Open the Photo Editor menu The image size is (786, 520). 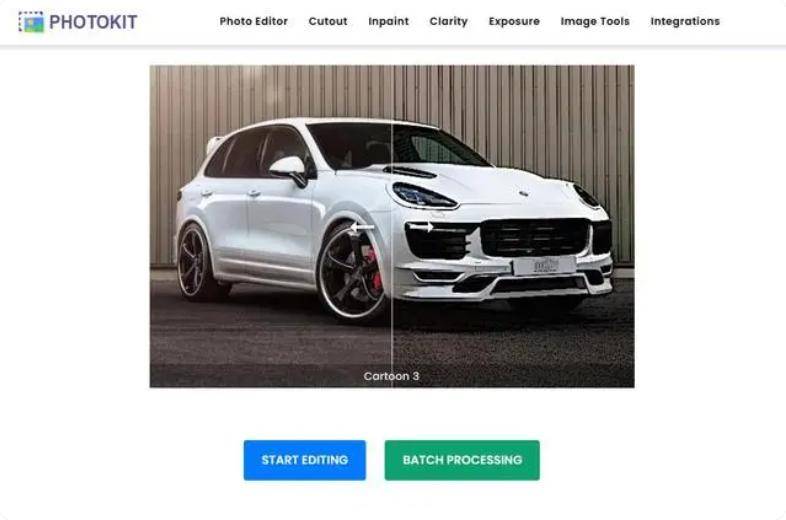coord(254,22)
